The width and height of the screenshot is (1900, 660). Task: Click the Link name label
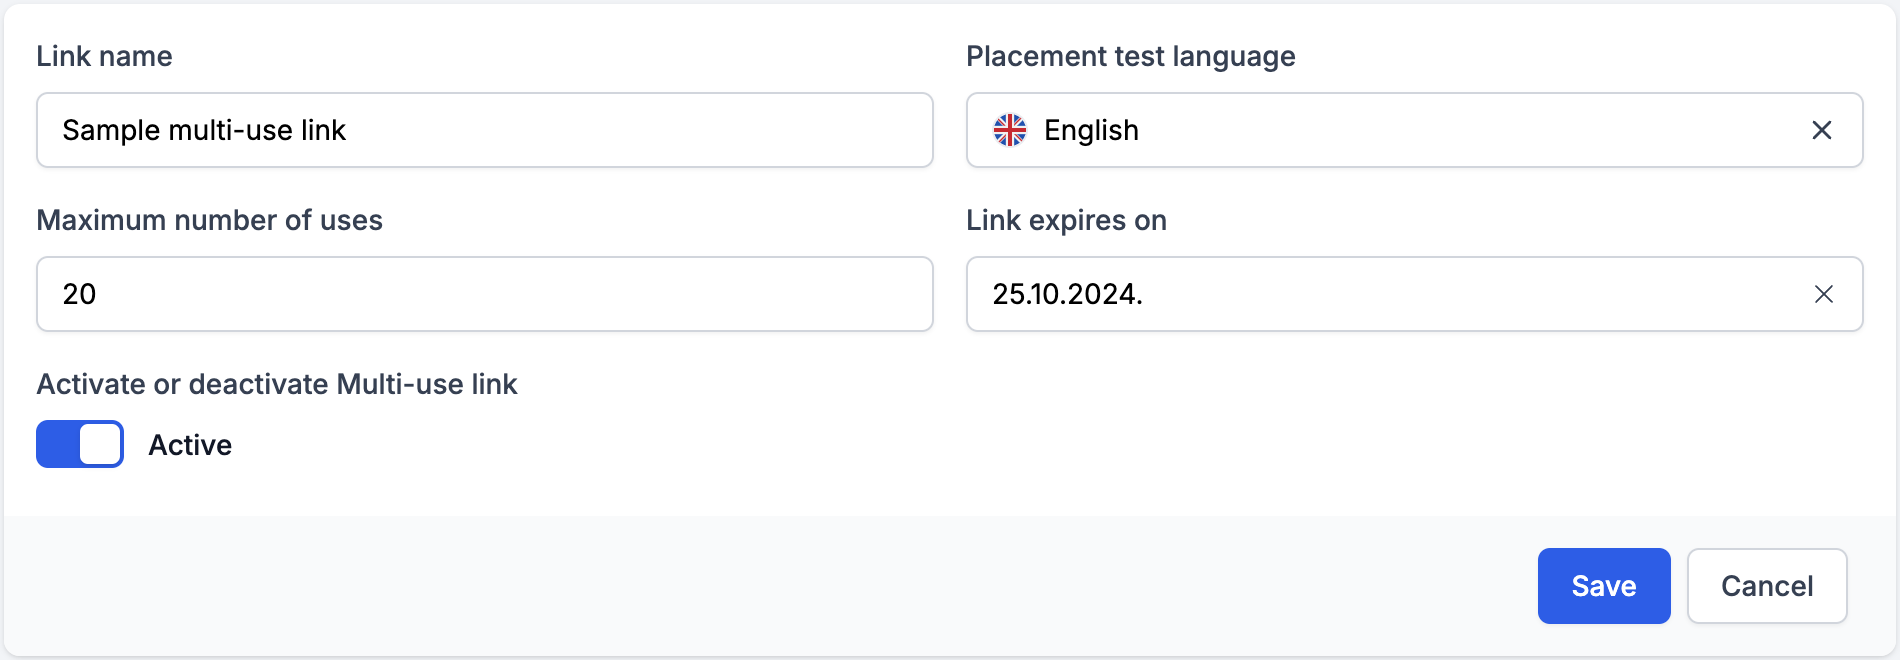coord(104,56)
